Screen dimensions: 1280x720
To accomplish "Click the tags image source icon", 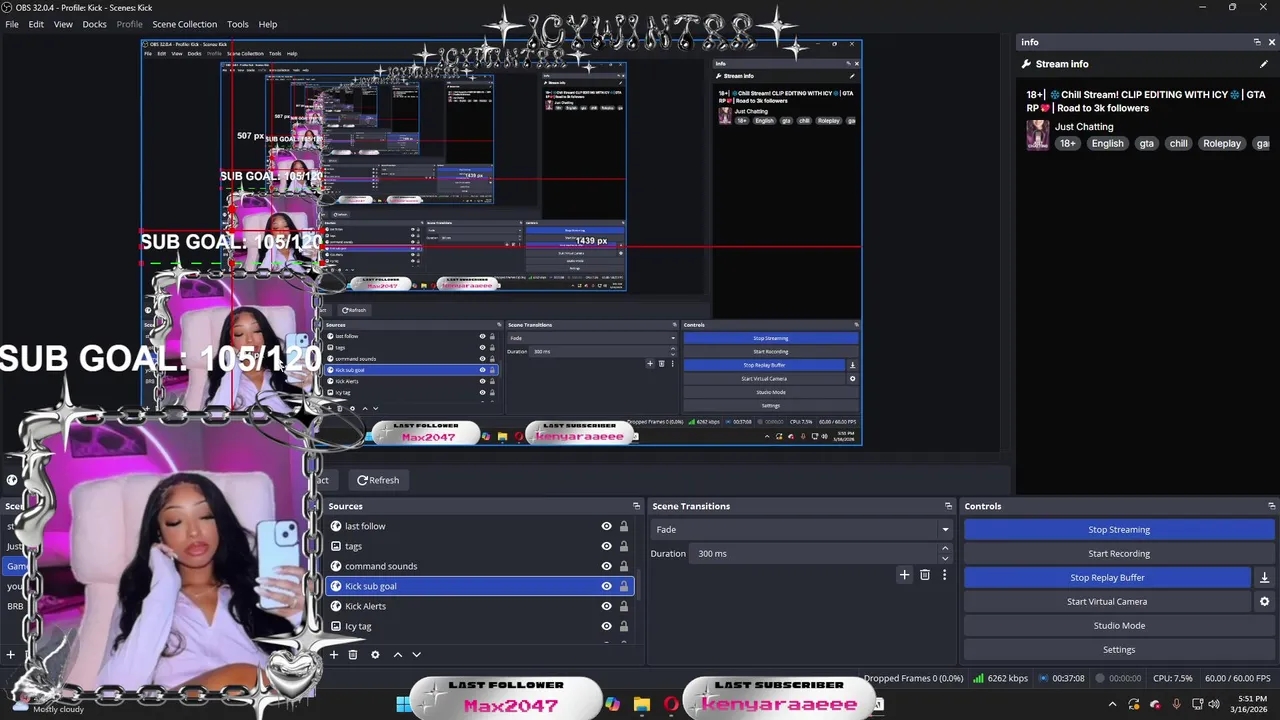I will [336, 546].
